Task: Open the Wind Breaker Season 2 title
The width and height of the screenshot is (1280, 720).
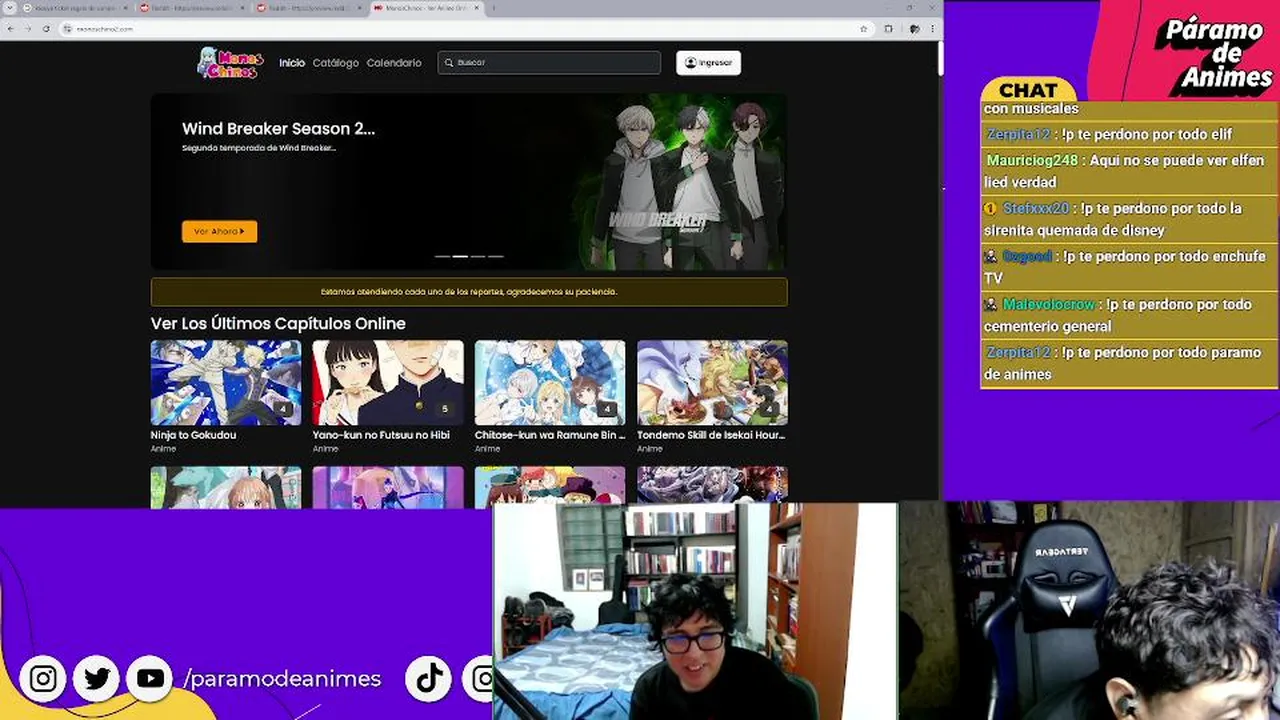Action: 278,128
